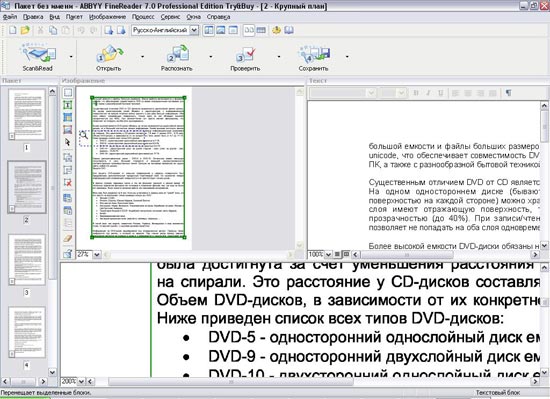
Task: Select the table block tool
Action: pos(68,117)
